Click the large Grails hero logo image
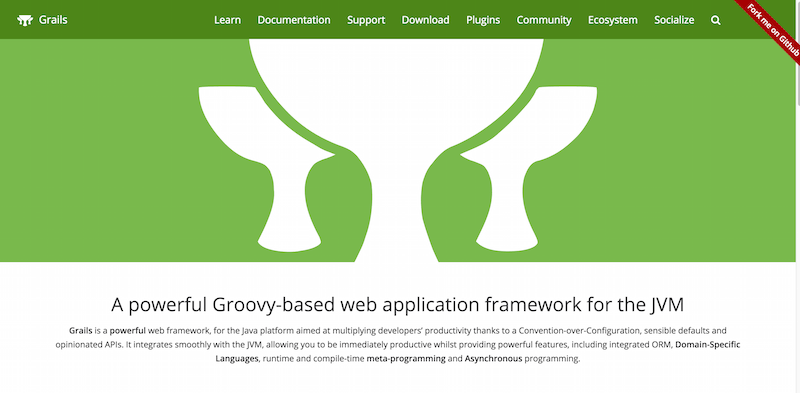The width and height of the screenshot is (800, 393). coord(397,151)
